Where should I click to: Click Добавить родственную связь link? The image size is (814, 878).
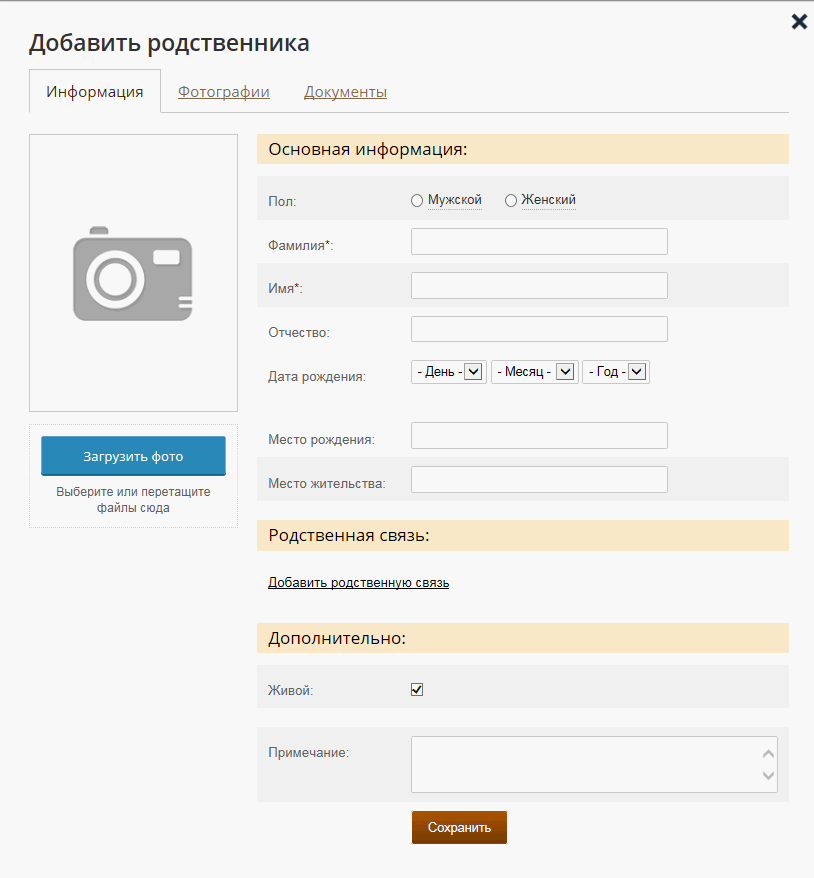click(358, 583)
